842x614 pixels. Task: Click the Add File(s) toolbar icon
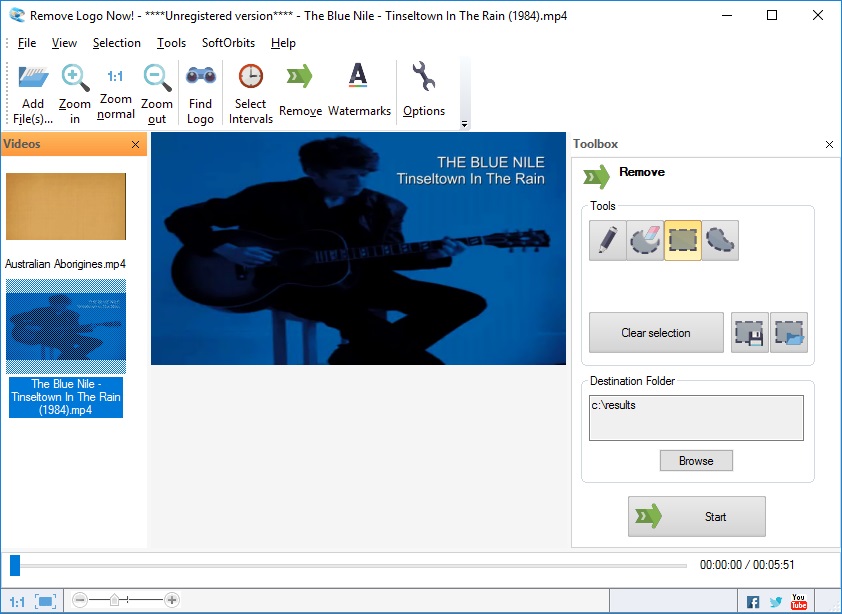tap(33, 77)
